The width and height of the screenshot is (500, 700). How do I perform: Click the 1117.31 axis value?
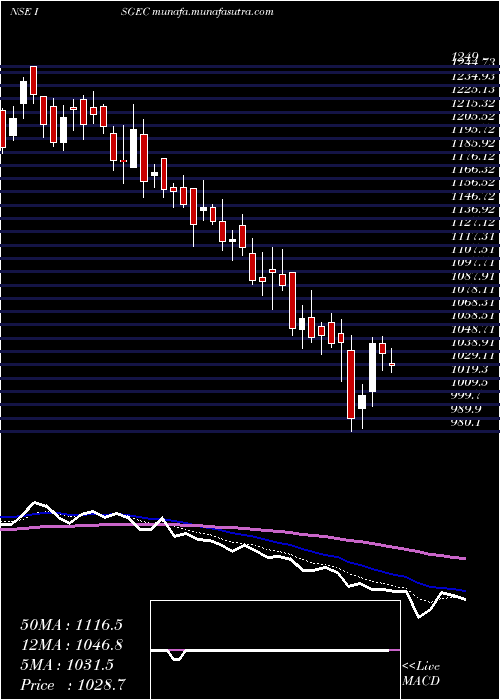click(x=473, y=236)
